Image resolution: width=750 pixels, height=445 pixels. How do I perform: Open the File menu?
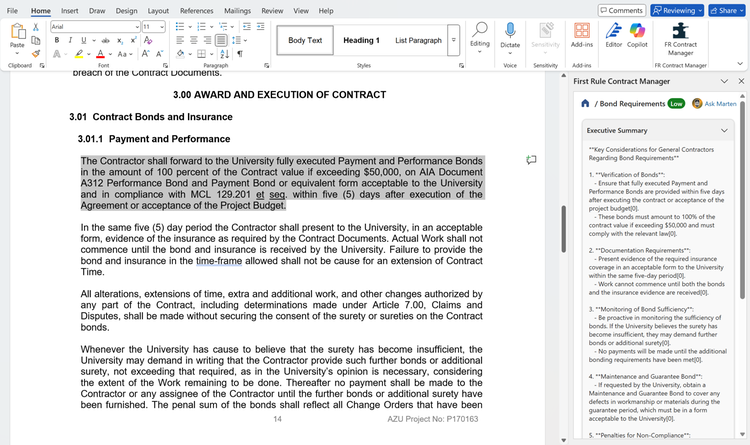(12, 11)
